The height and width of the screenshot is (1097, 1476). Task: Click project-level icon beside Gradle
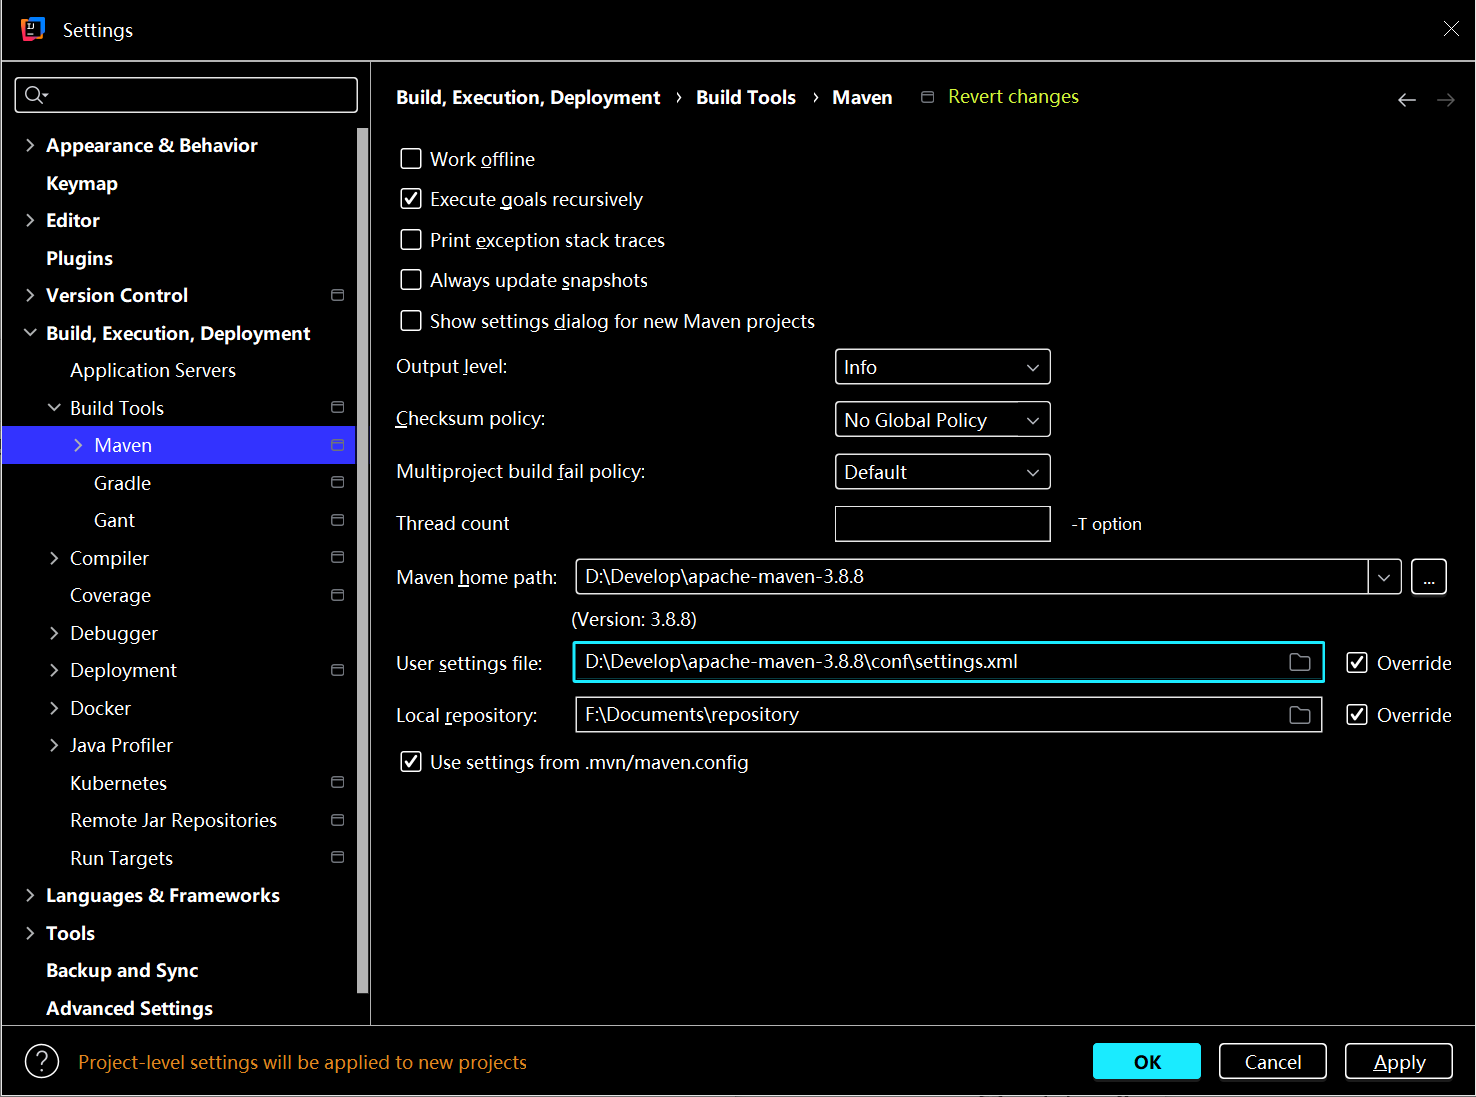[337, 483]
